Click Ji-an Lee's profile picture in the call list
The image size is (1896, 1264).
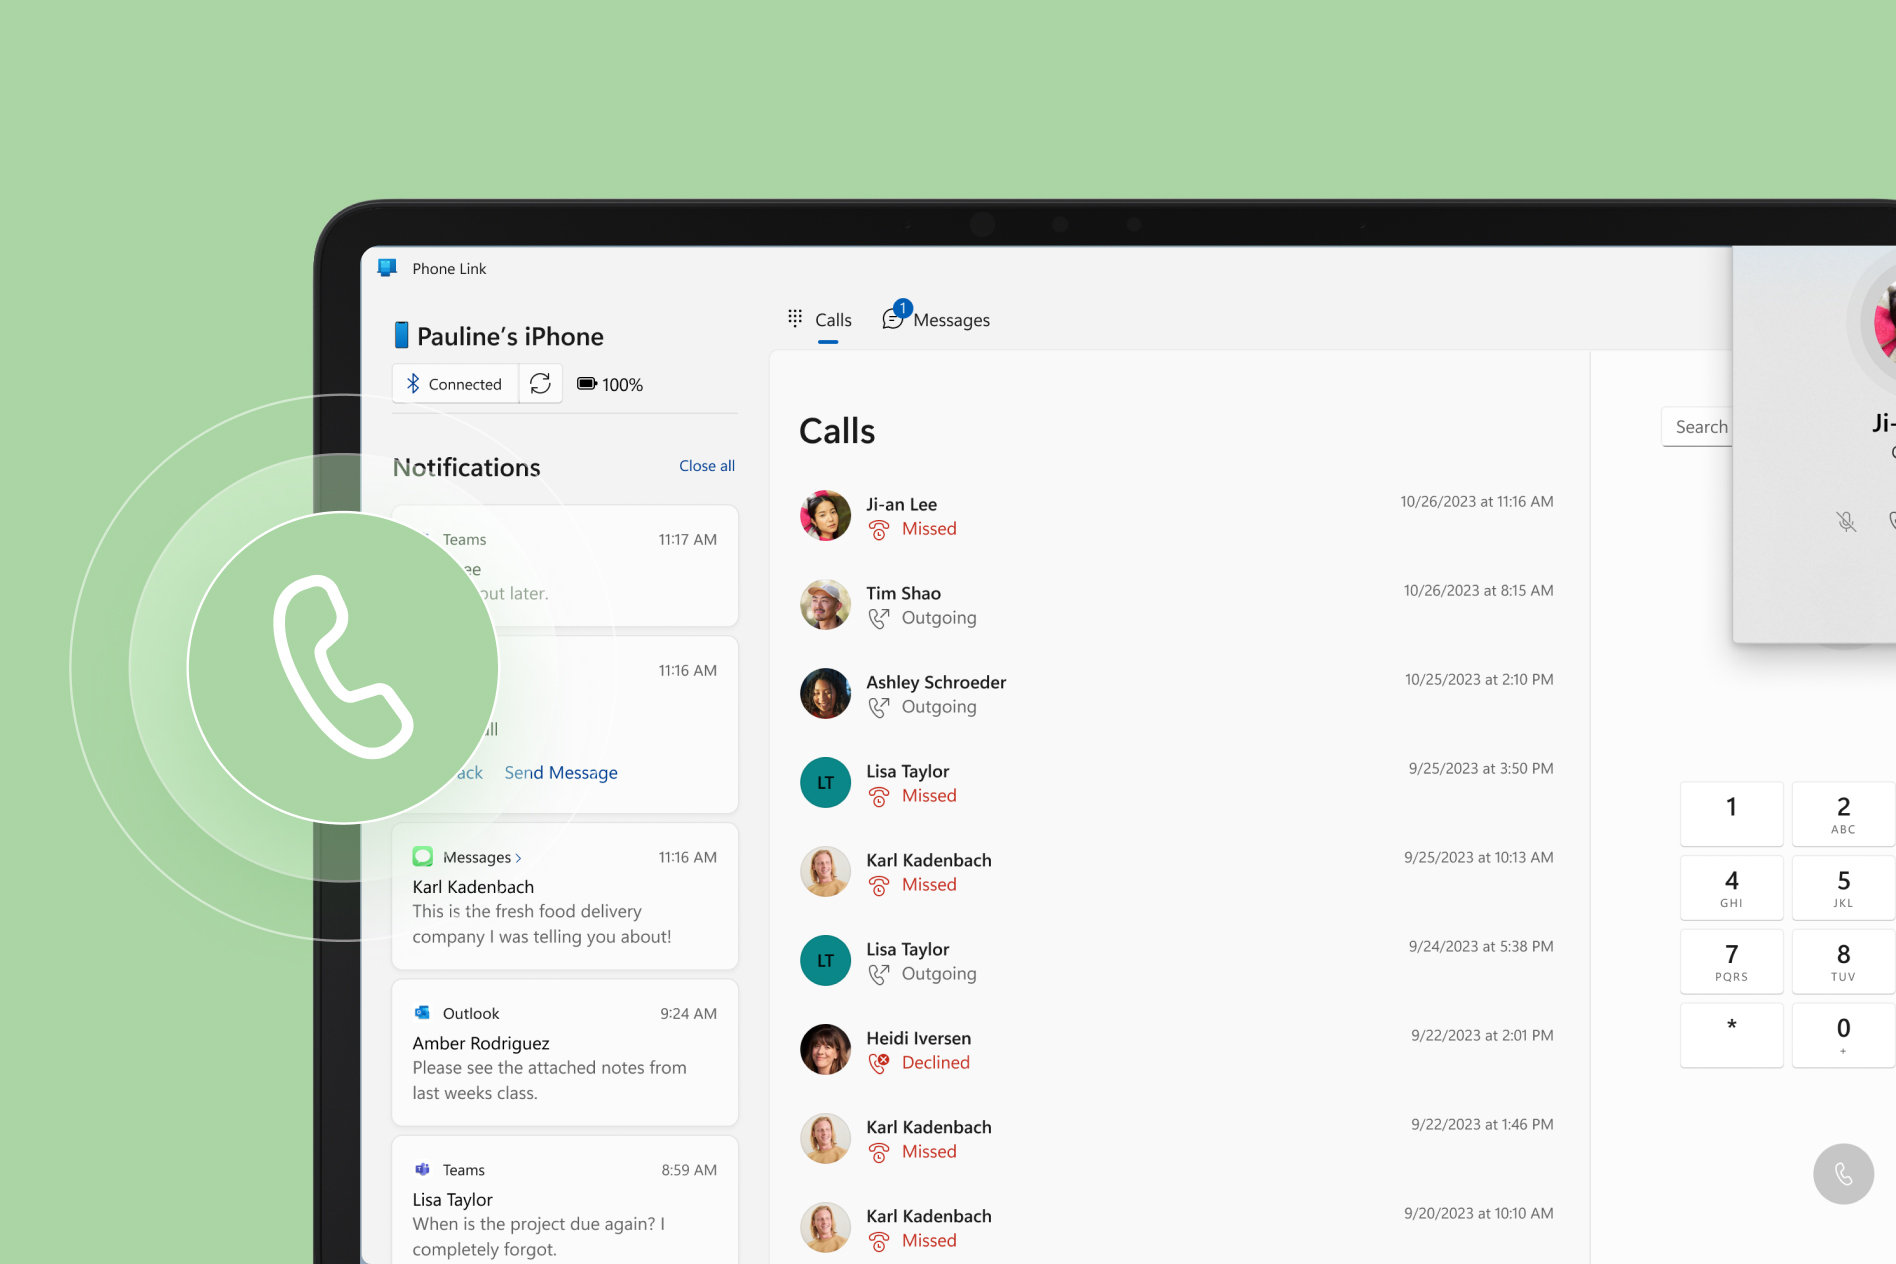[825, 515]
